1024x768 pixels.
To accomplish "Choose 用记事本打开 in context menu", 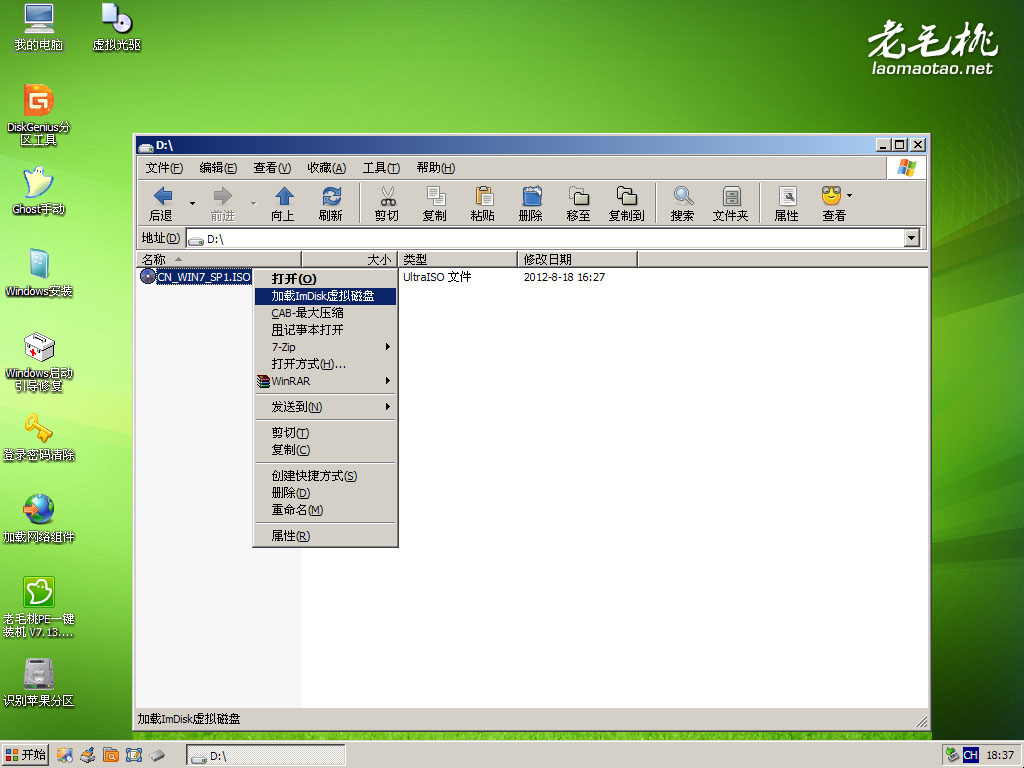I will click(x=325, y=330).
